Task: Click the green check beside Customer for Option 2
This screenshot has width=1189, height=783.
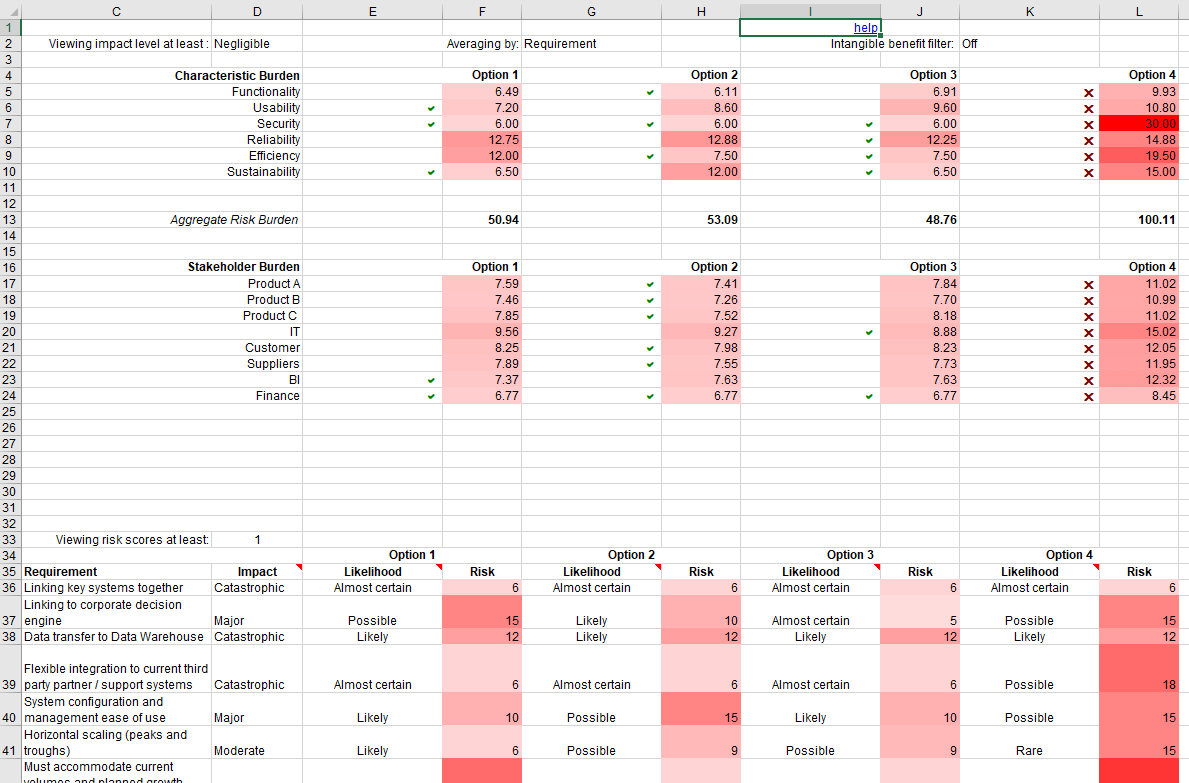Action: point(649,347)
